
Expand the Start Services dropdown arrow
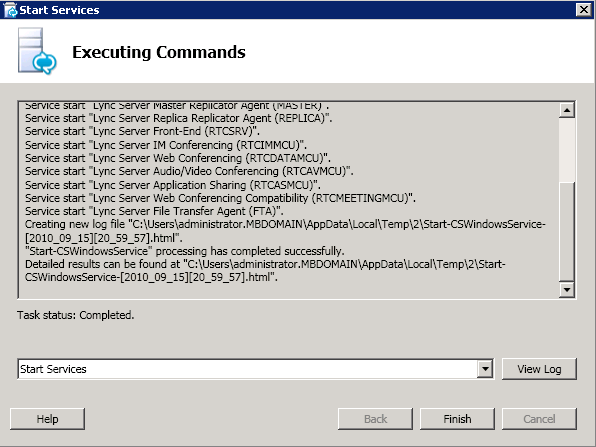[485, 369]
